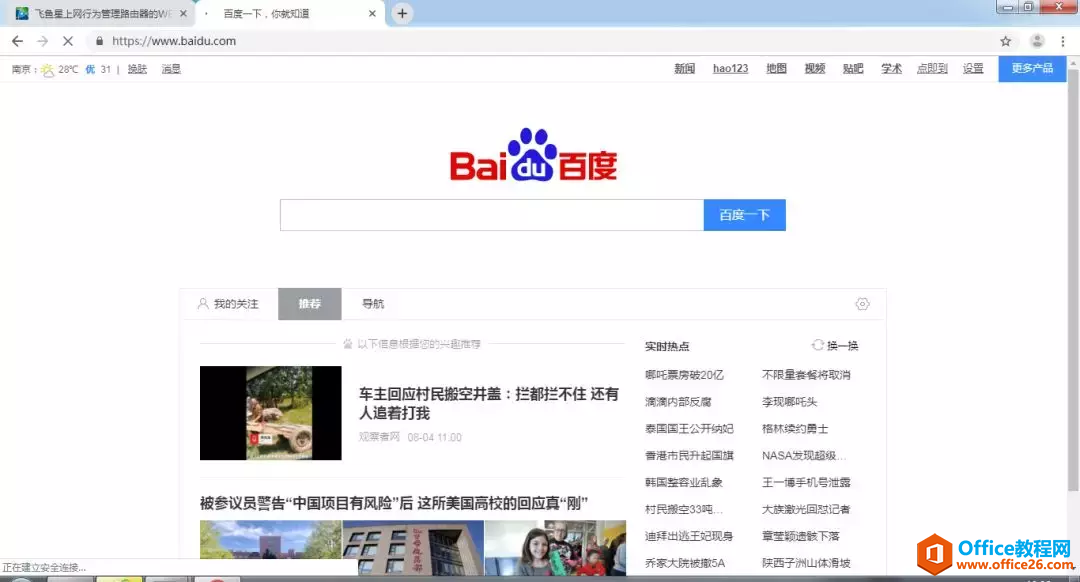The width and height of the screenshot is (1080, 582).
Task: Open 设置 dropdown in top nav
Action: tap(973, 69)
